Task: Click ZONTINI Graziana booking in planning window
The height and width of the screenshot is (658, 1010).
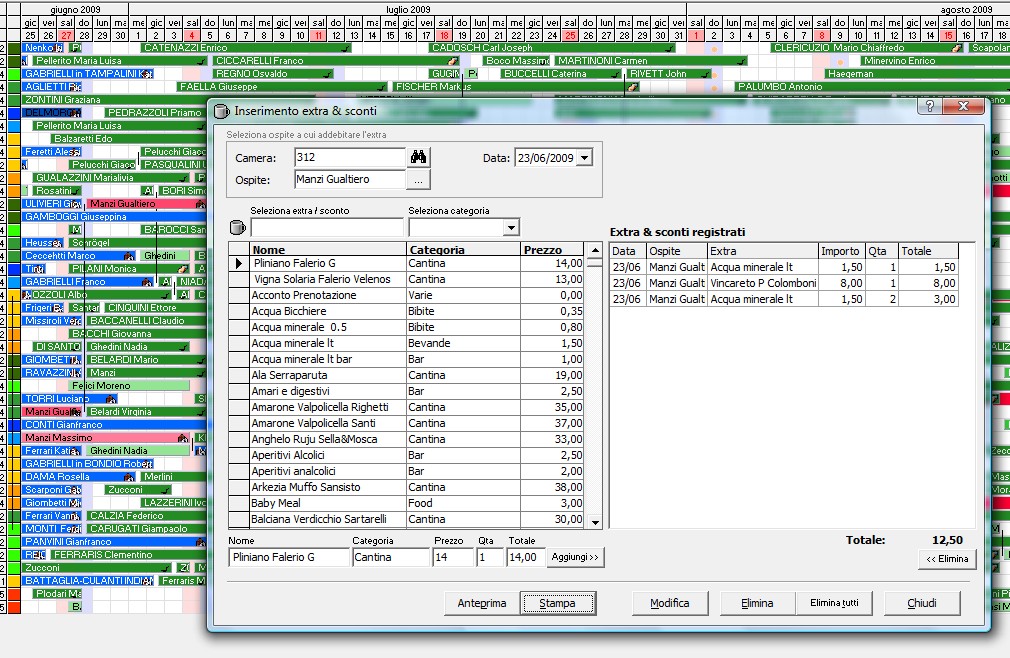Action: [x=115, y=100]
